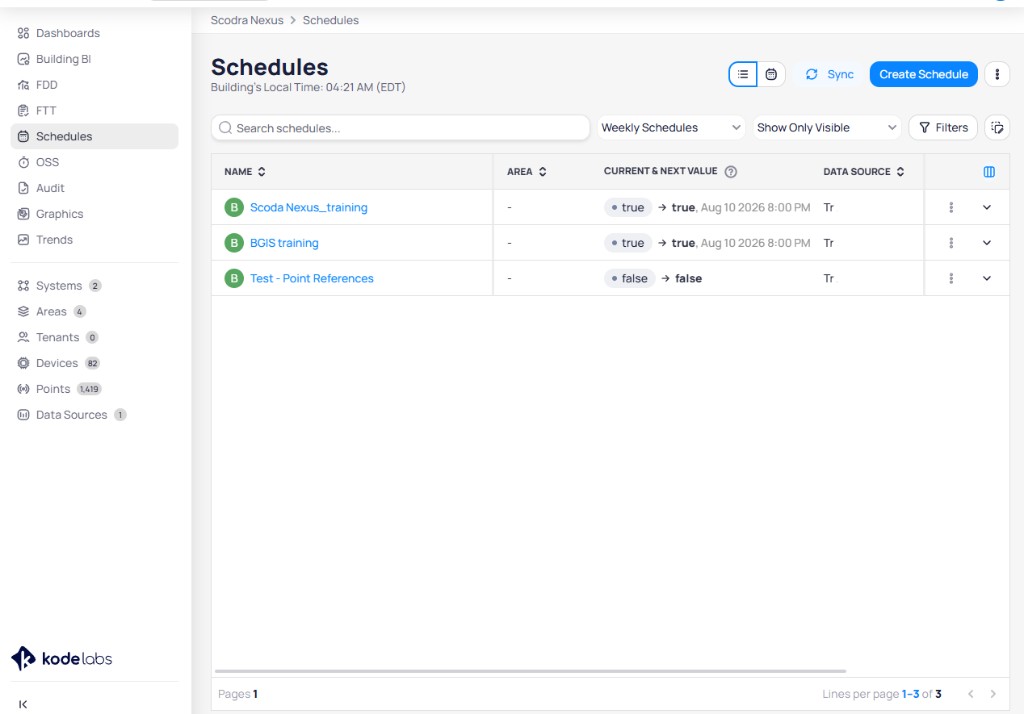Go to the previous page arrow

(970, 694)
